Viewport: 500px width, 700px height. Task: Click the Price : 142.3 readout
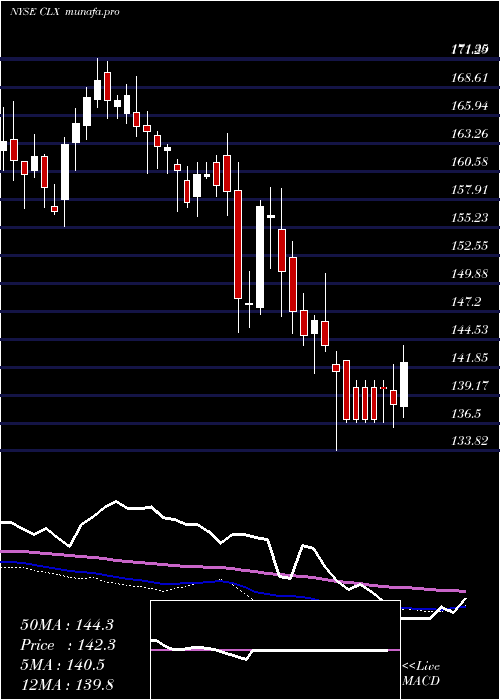coord(68,645)
